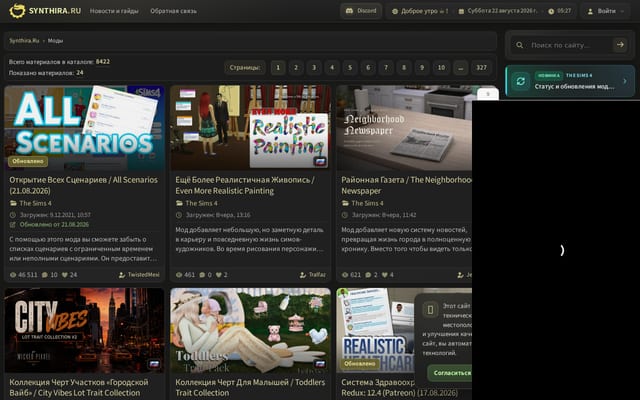Screen dimensions: 640x400
Task: Open the Новости и гайды menu
Action: click(114, 11)
